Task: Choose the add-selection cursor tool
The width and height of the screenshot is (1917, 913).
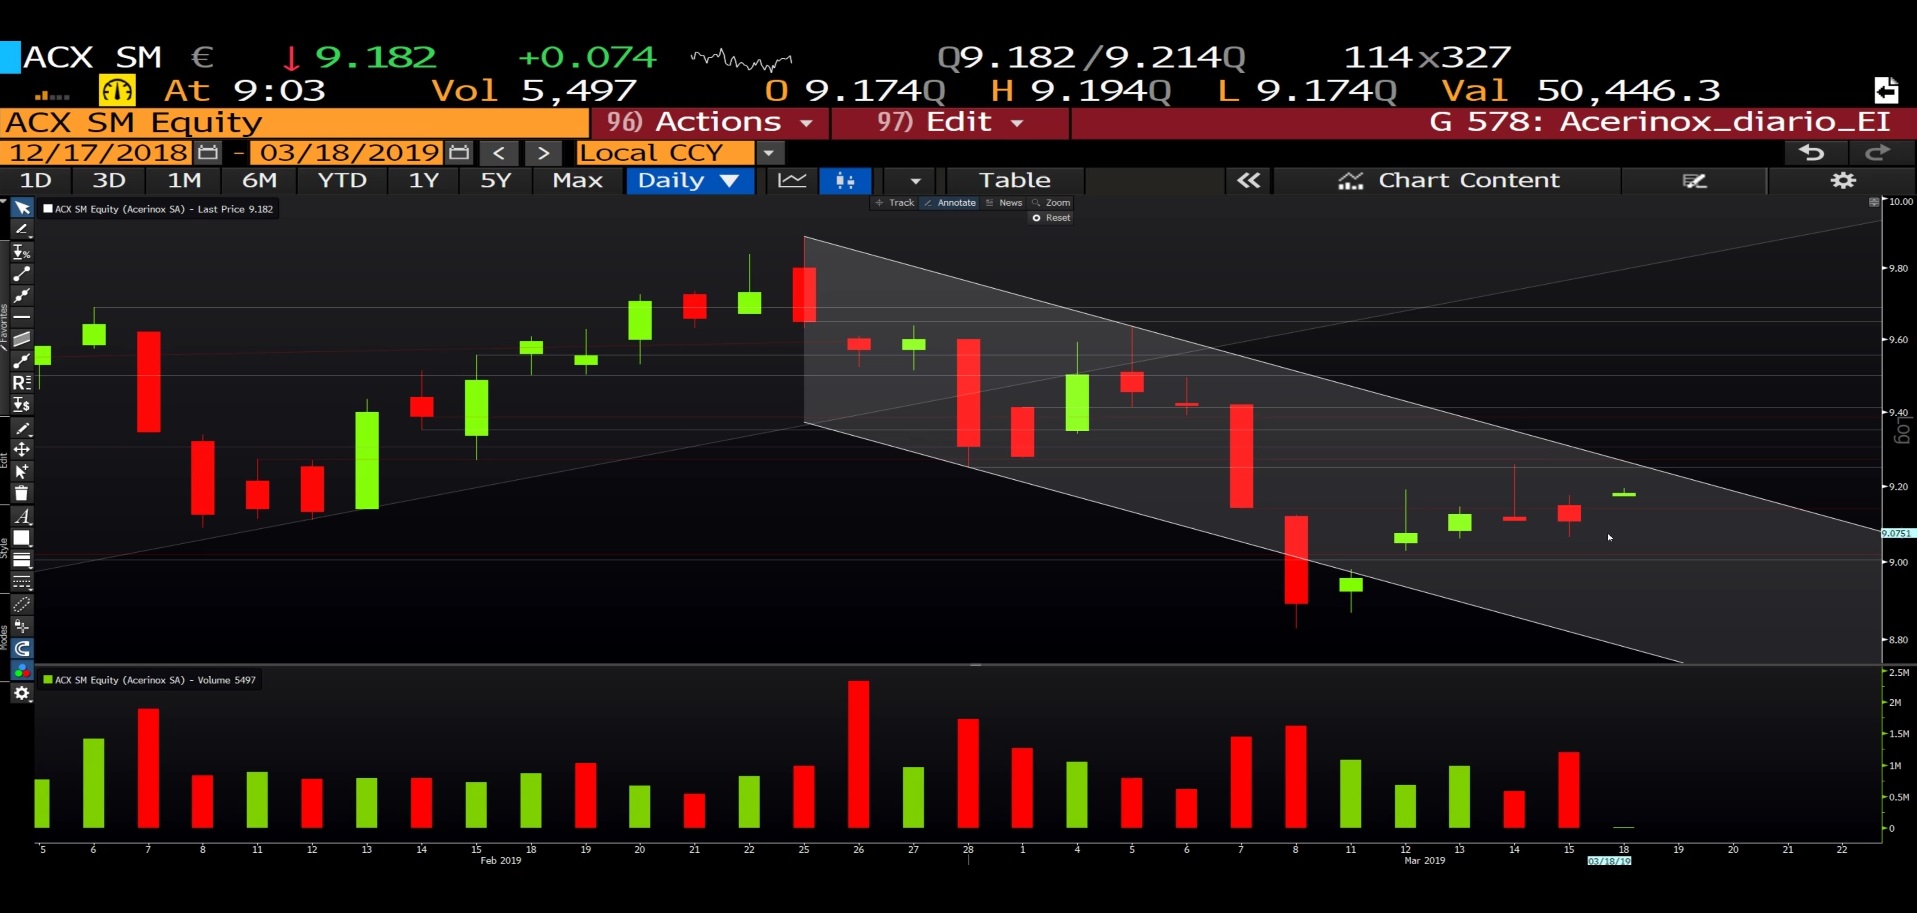Action: coord(21,471)
